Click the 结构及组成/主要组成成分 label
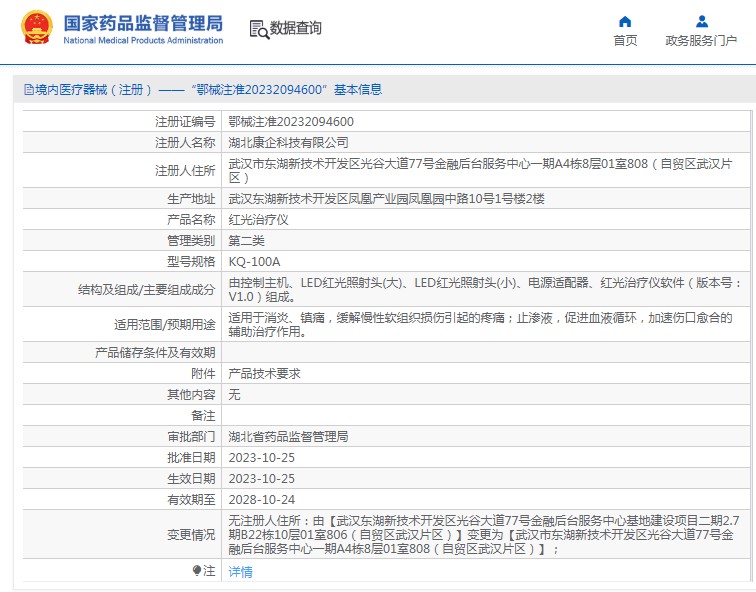 tap(147, 290)
